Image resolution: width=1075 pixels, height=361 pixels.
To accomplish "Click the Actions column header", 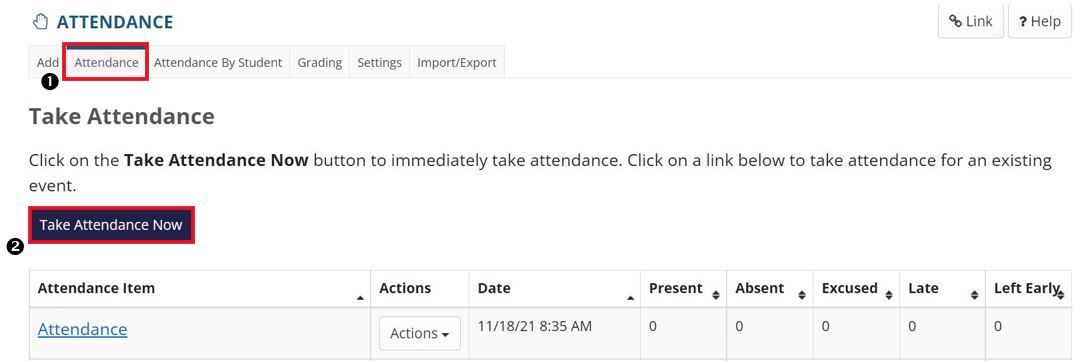I will pos(405,288).
